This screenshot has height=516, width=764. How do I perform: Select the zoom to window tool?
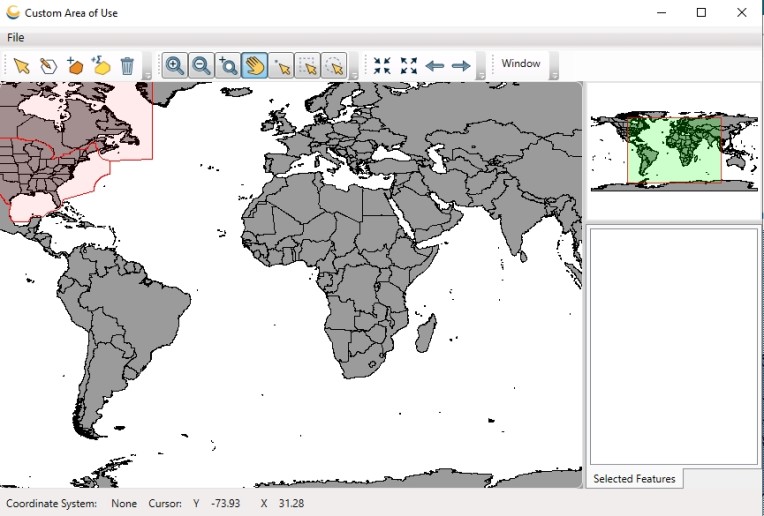click(228, 66)
